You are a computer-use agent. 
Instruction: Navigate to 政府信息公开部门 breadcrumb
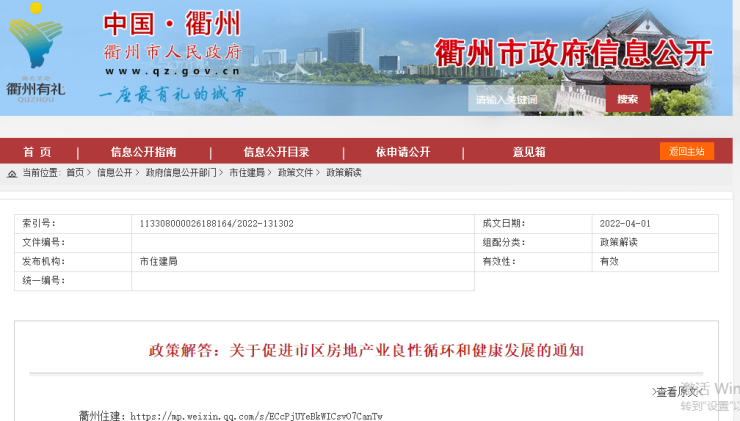pos(180,173)
